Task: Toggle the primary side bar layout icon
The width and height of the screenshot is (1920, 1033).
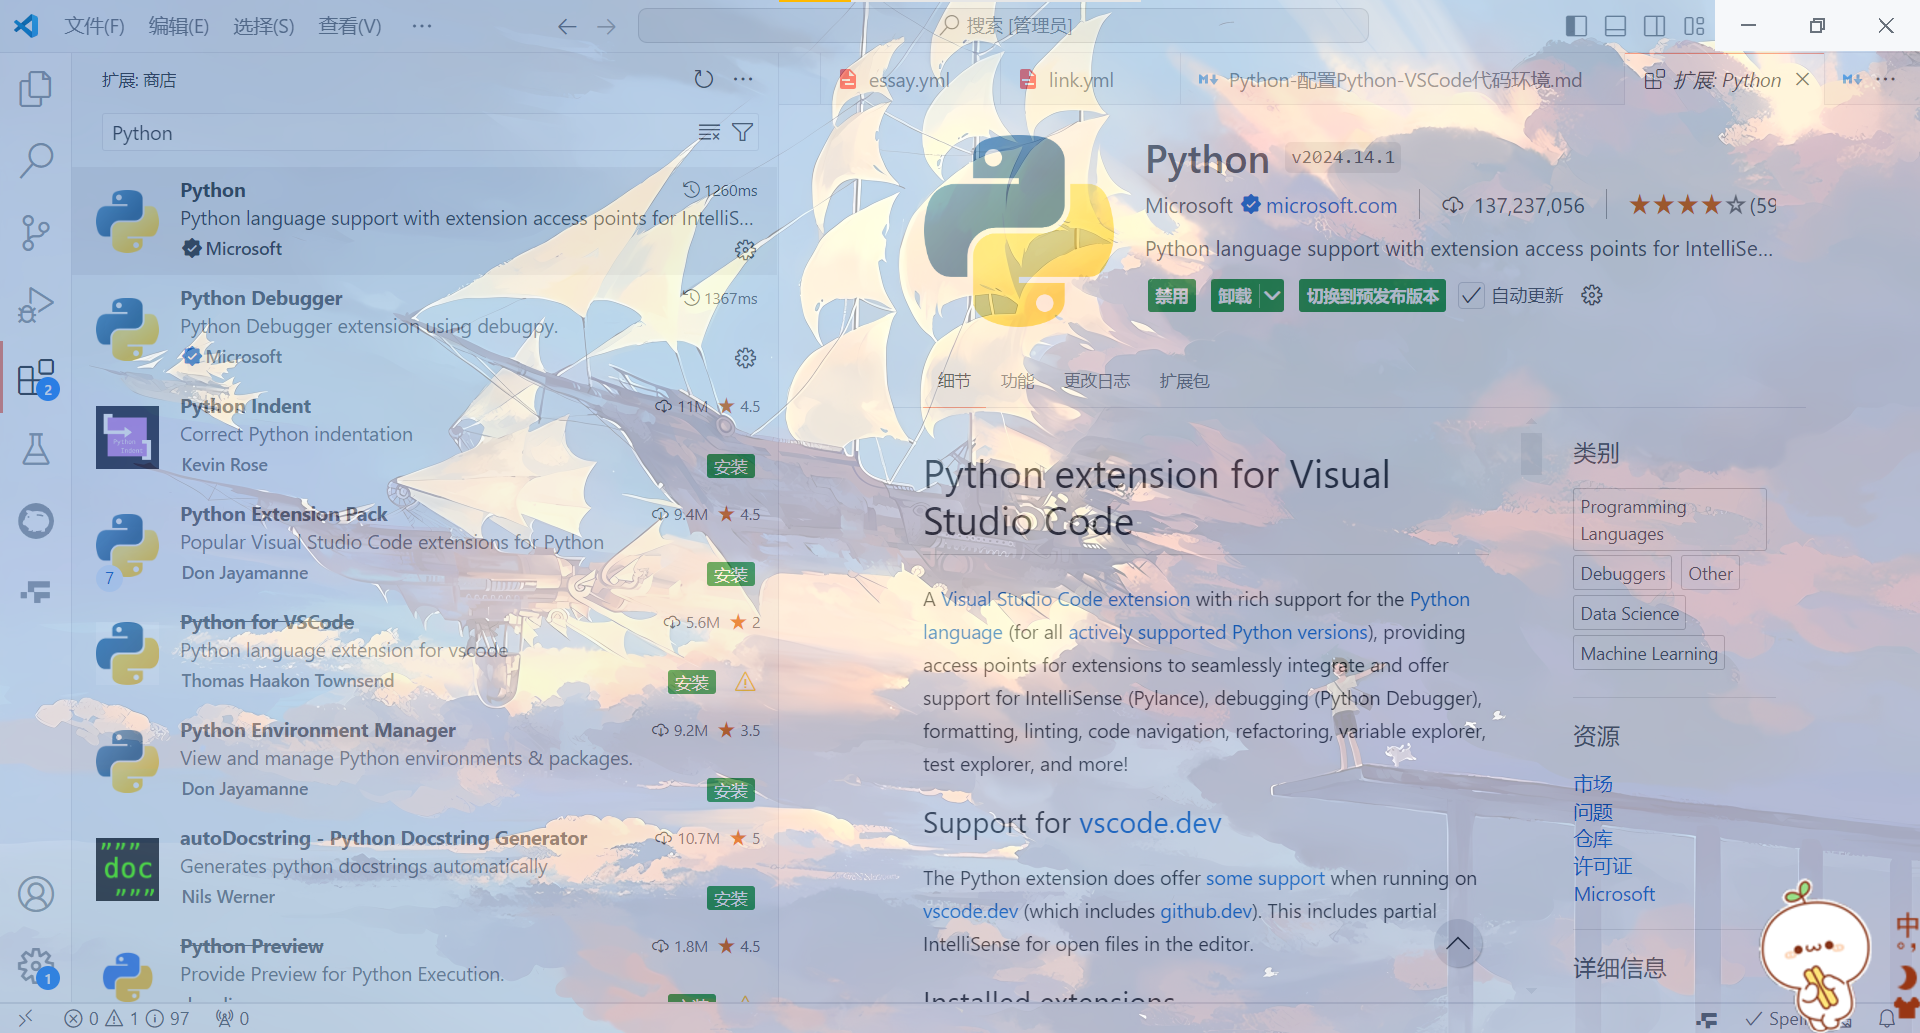Action: click(1576, 26)
